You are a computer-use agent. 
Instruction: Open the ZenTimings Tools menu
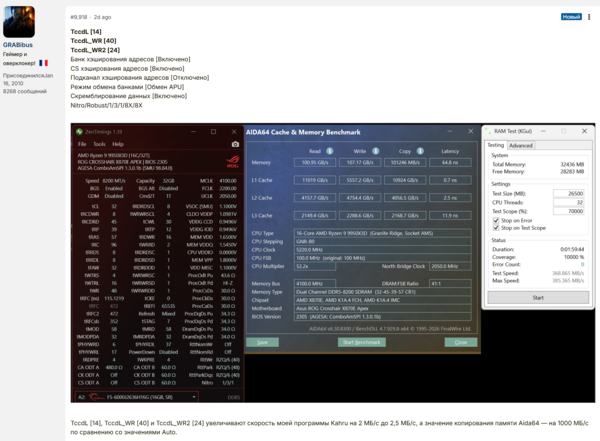click(99, 144)
